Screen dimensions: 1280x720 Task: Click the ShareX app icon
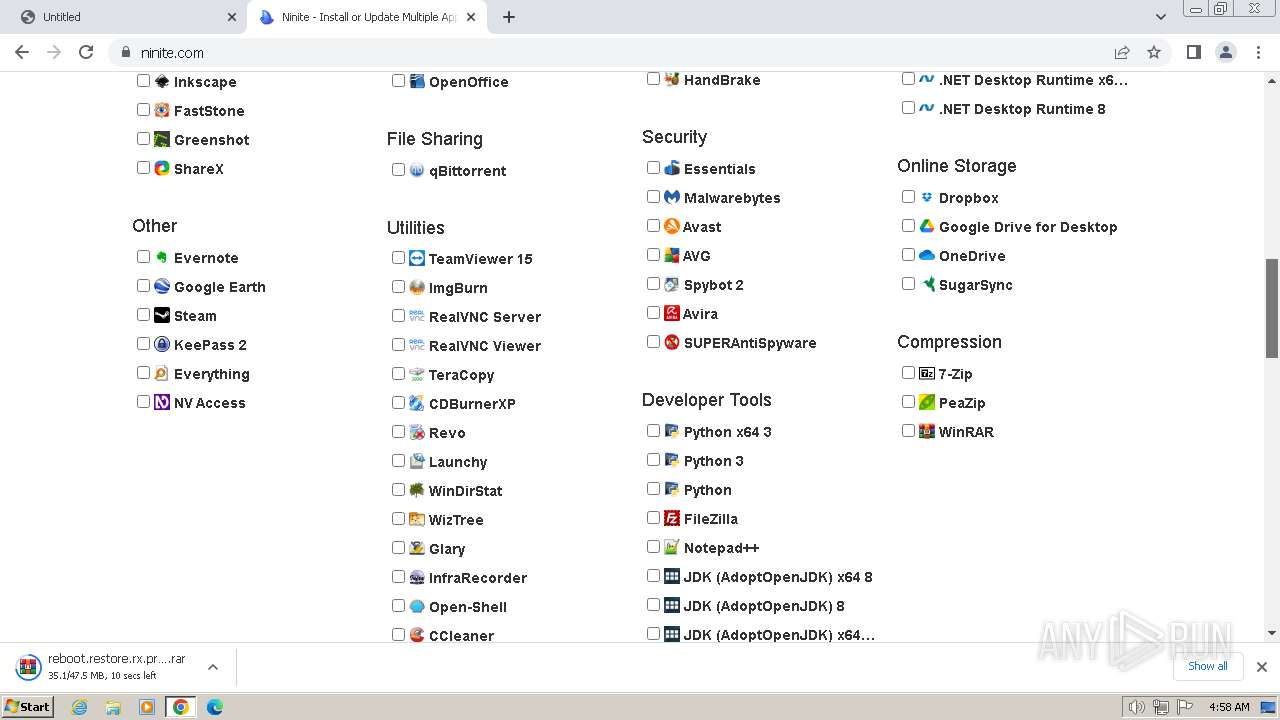click(x=162, y=168)
